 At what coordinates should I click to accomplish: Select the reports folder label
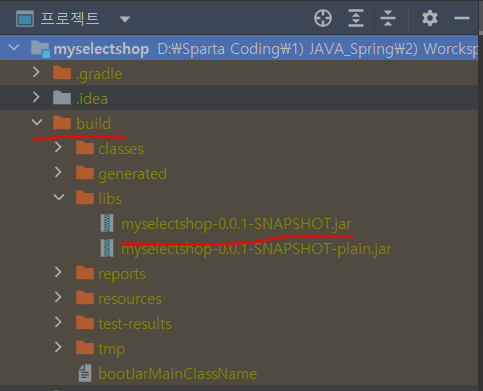pos(122,274)
